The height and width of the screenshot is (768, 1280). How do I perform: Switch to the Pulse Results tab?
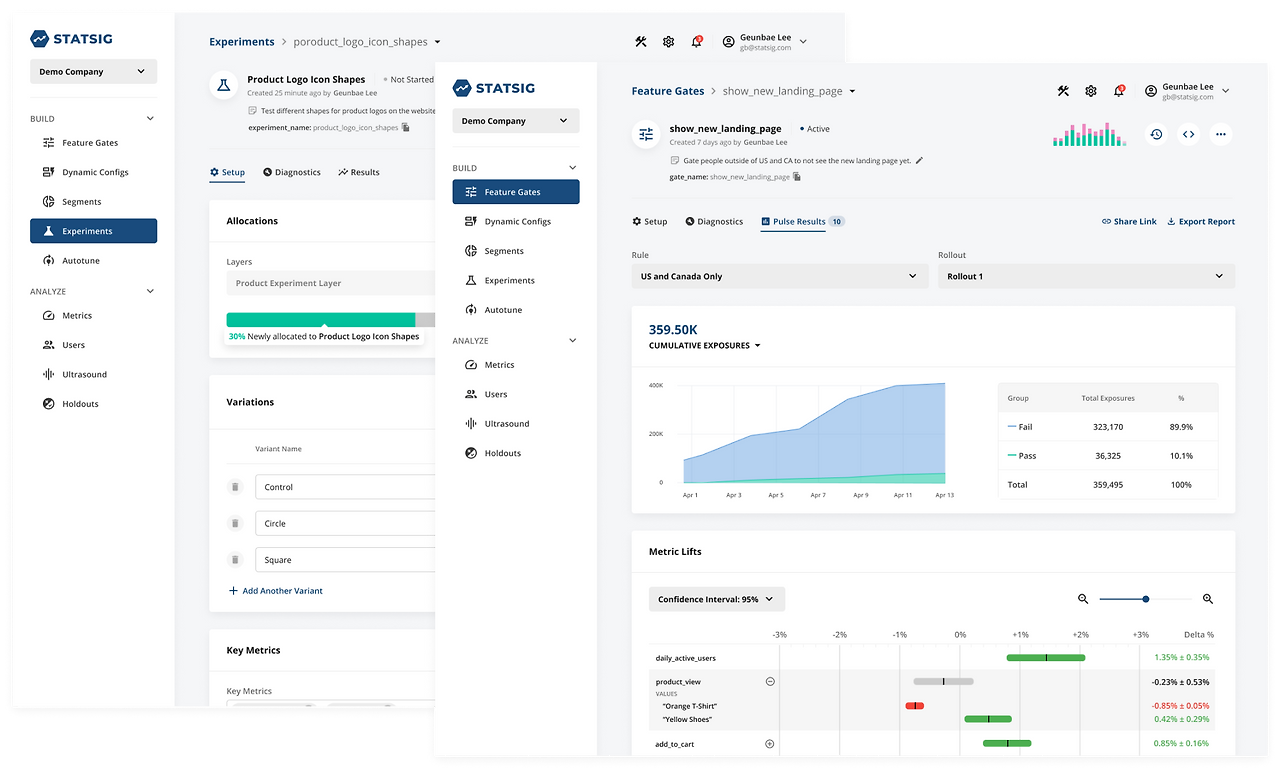[802, 222]
